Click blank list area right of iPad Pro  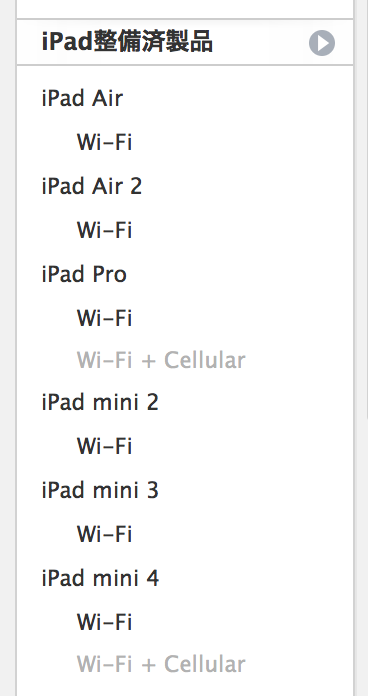(240, 274)
